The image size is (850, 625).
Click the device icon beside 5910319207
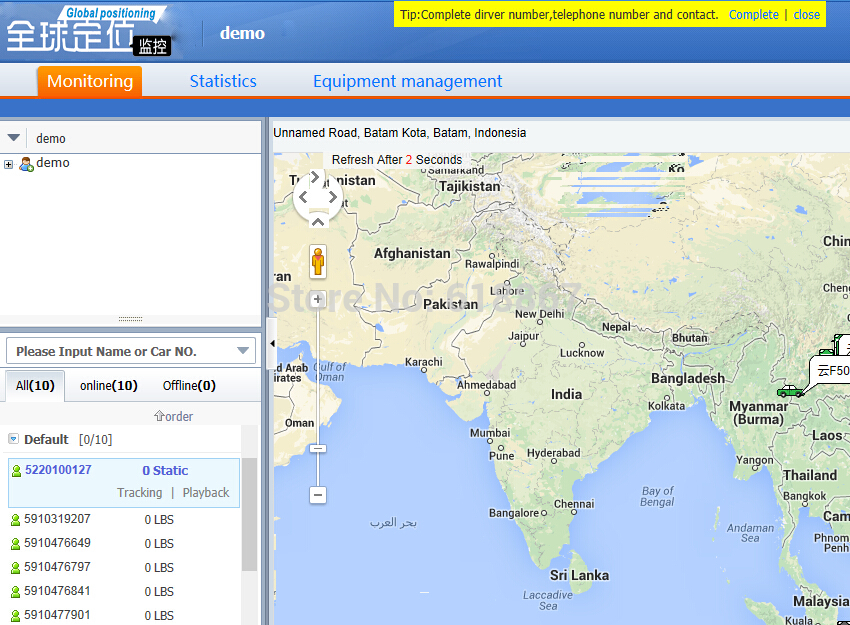(x=15, y=520)
